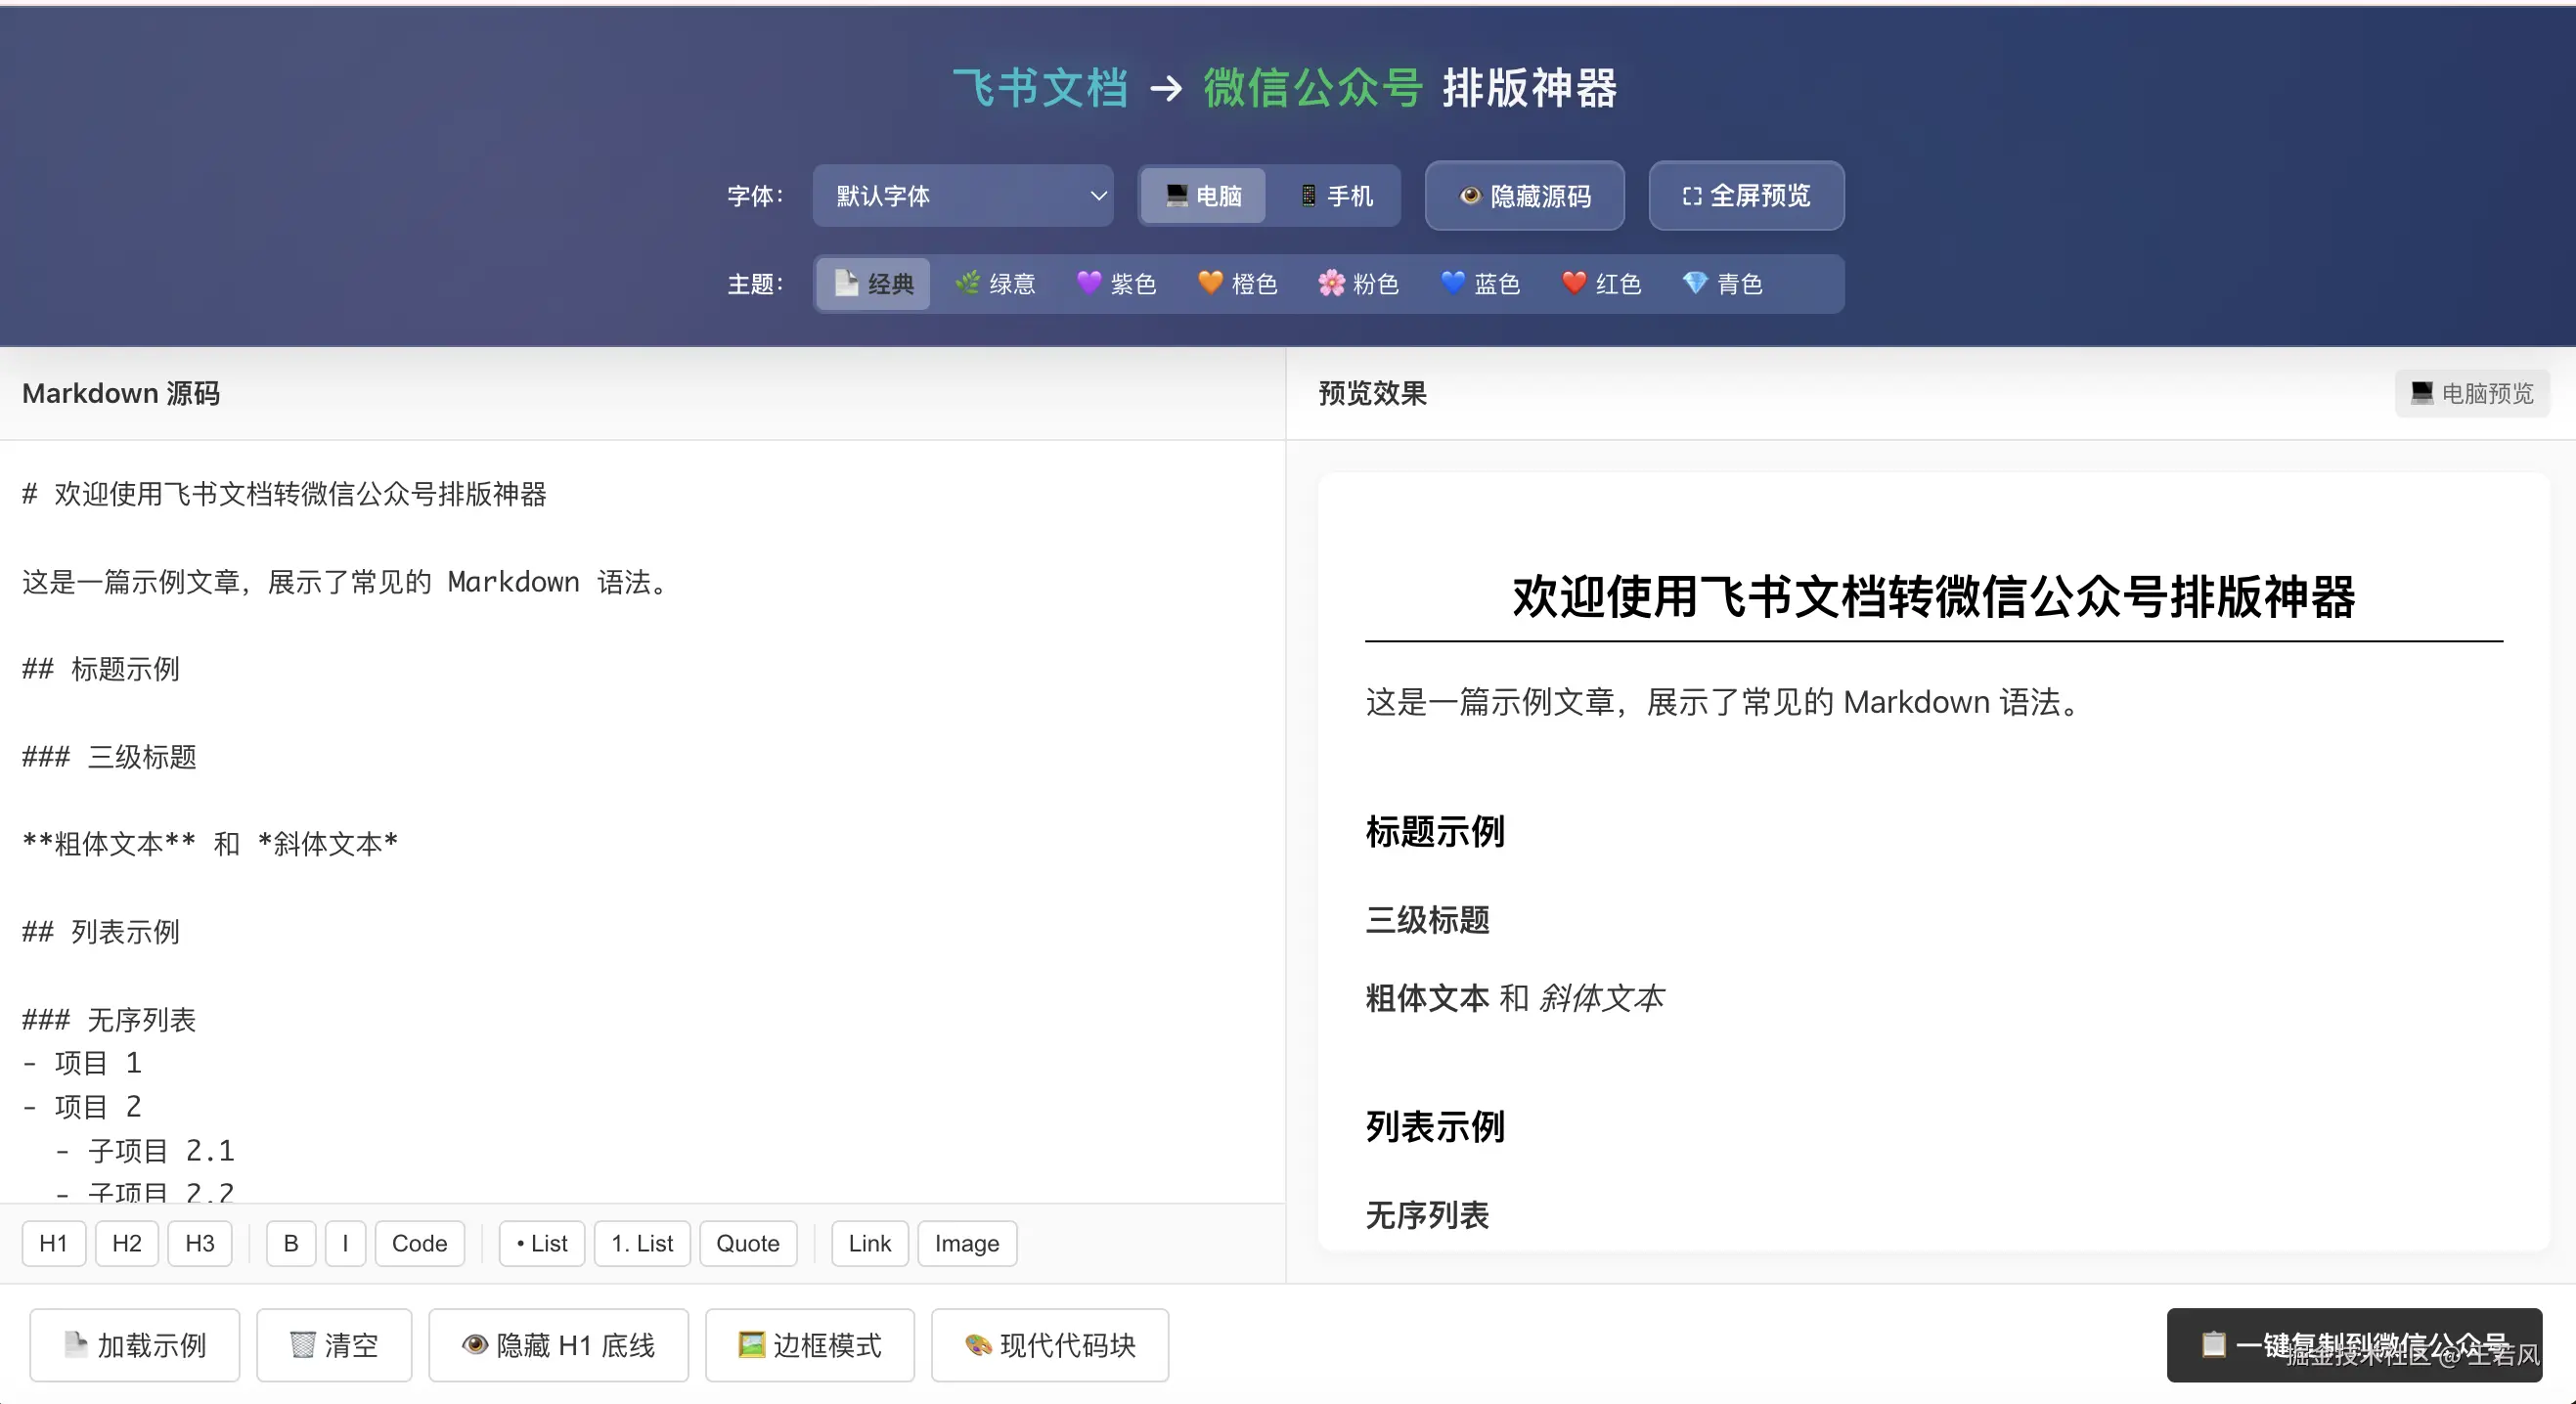
Task: Toggle the 边框模式 border mode
Action: (809, 1345)
